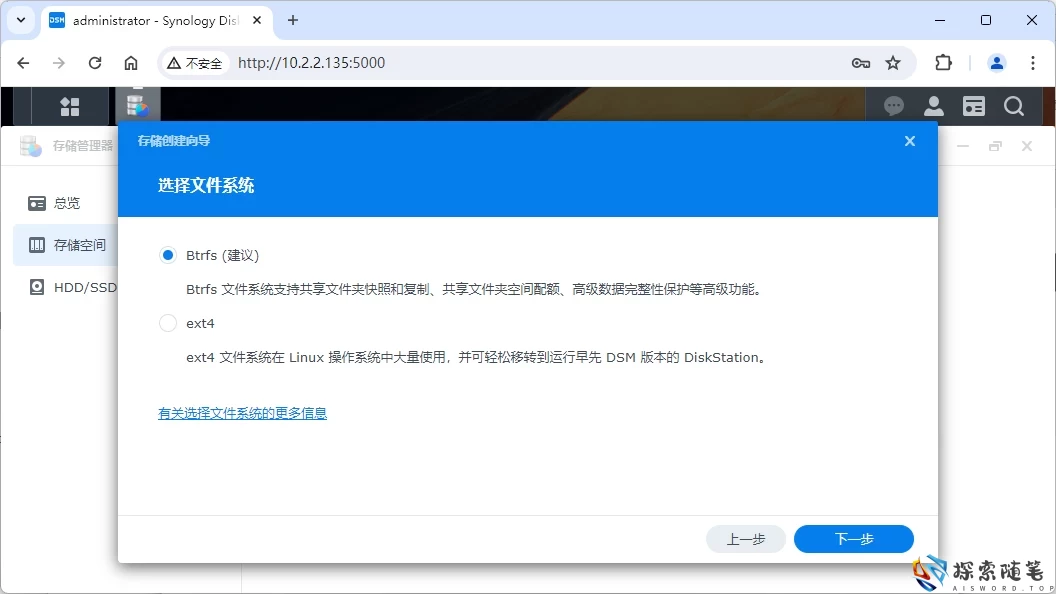
Task: Open DSM search with the magnifier icon
Action: (1014, 105)
